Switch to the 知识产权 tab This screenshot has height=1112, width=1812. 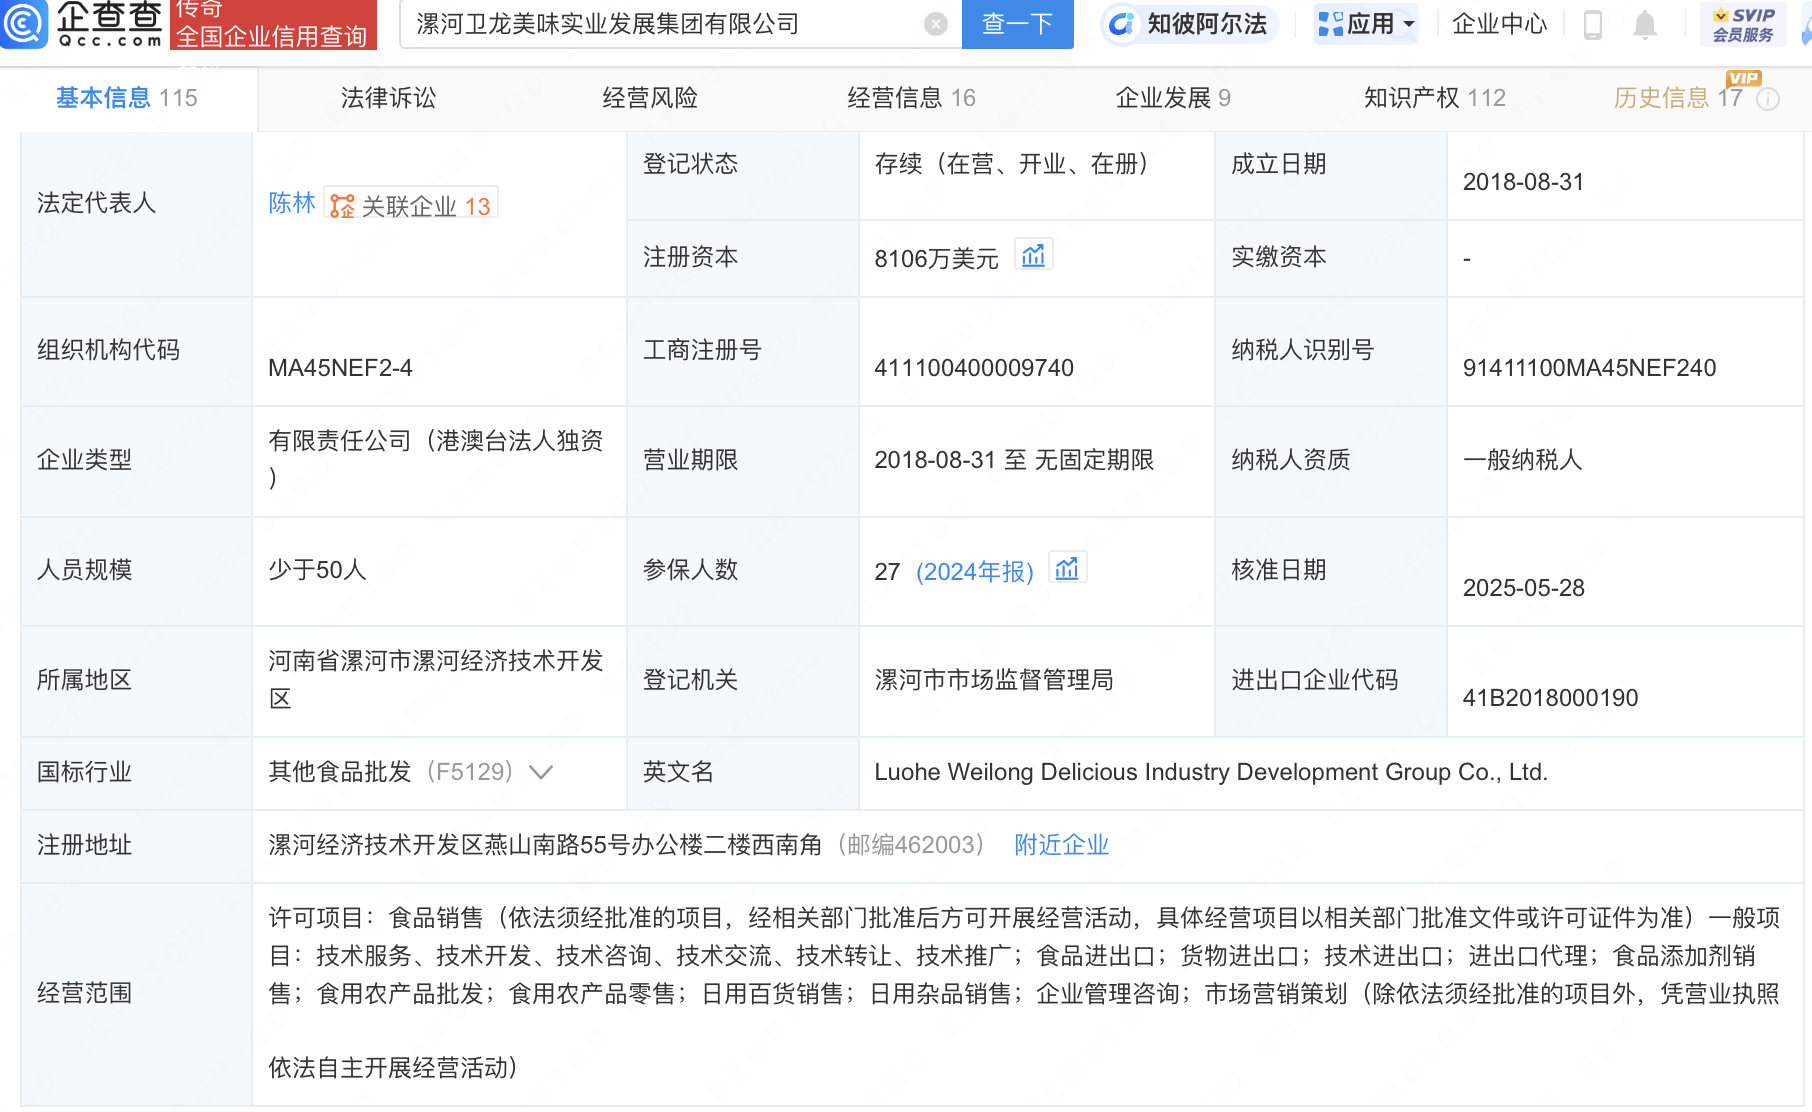pyautogui.click(x=1435, y=98)
